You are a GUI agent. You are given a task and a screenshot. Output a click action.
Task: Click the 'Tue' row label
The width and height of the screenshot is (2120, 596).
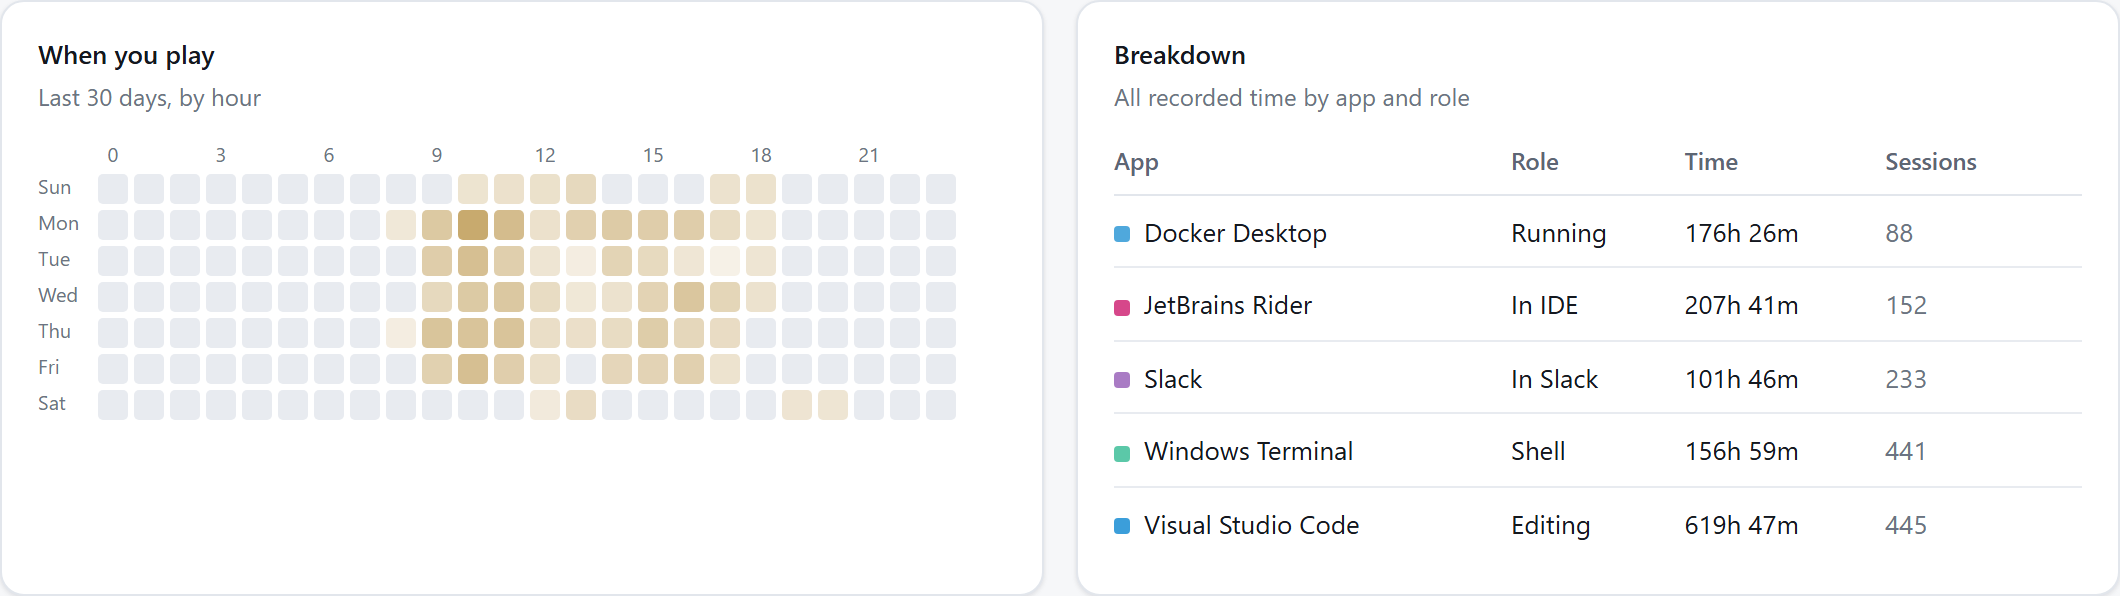(54, 260)
